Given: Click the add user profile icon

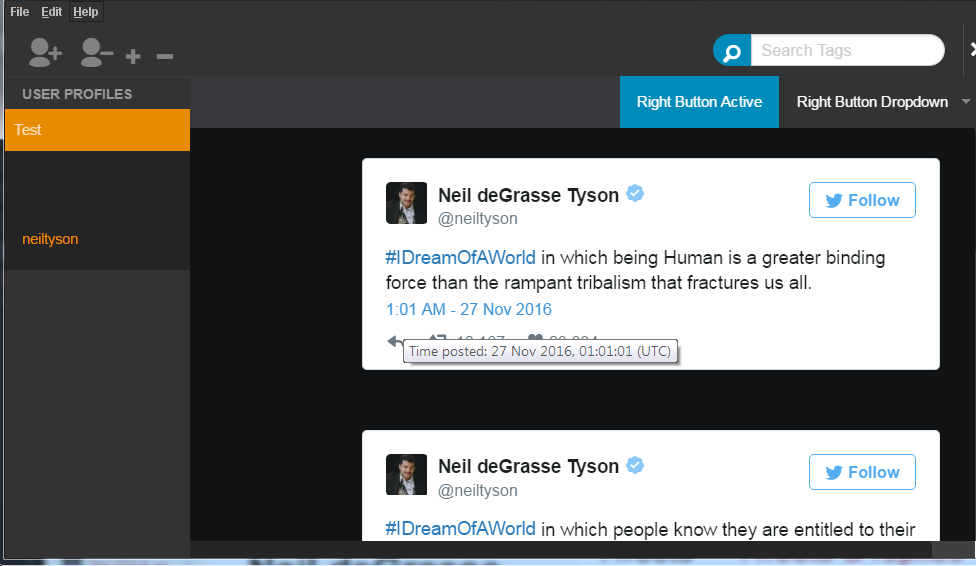Looking at the screenshot, I should point(45,52).
